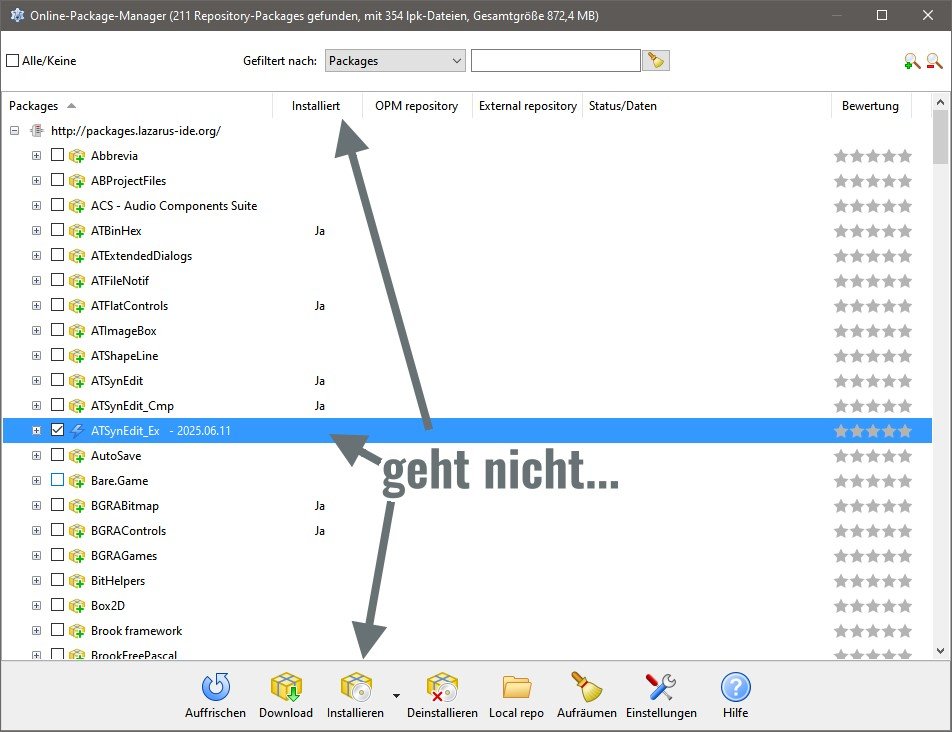The image size is (952, 732).
Task: Click the vertical scrollbar up arrow
Action: click(940, 103)
